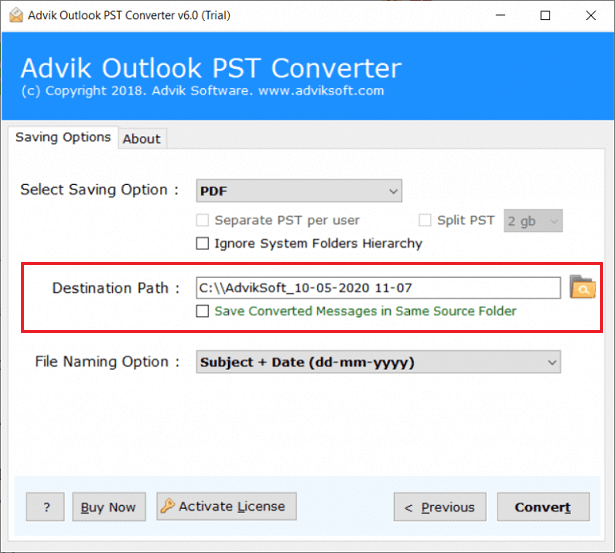Minimize the Advik converter window
The image size is (615, 553).
(500, 15)
